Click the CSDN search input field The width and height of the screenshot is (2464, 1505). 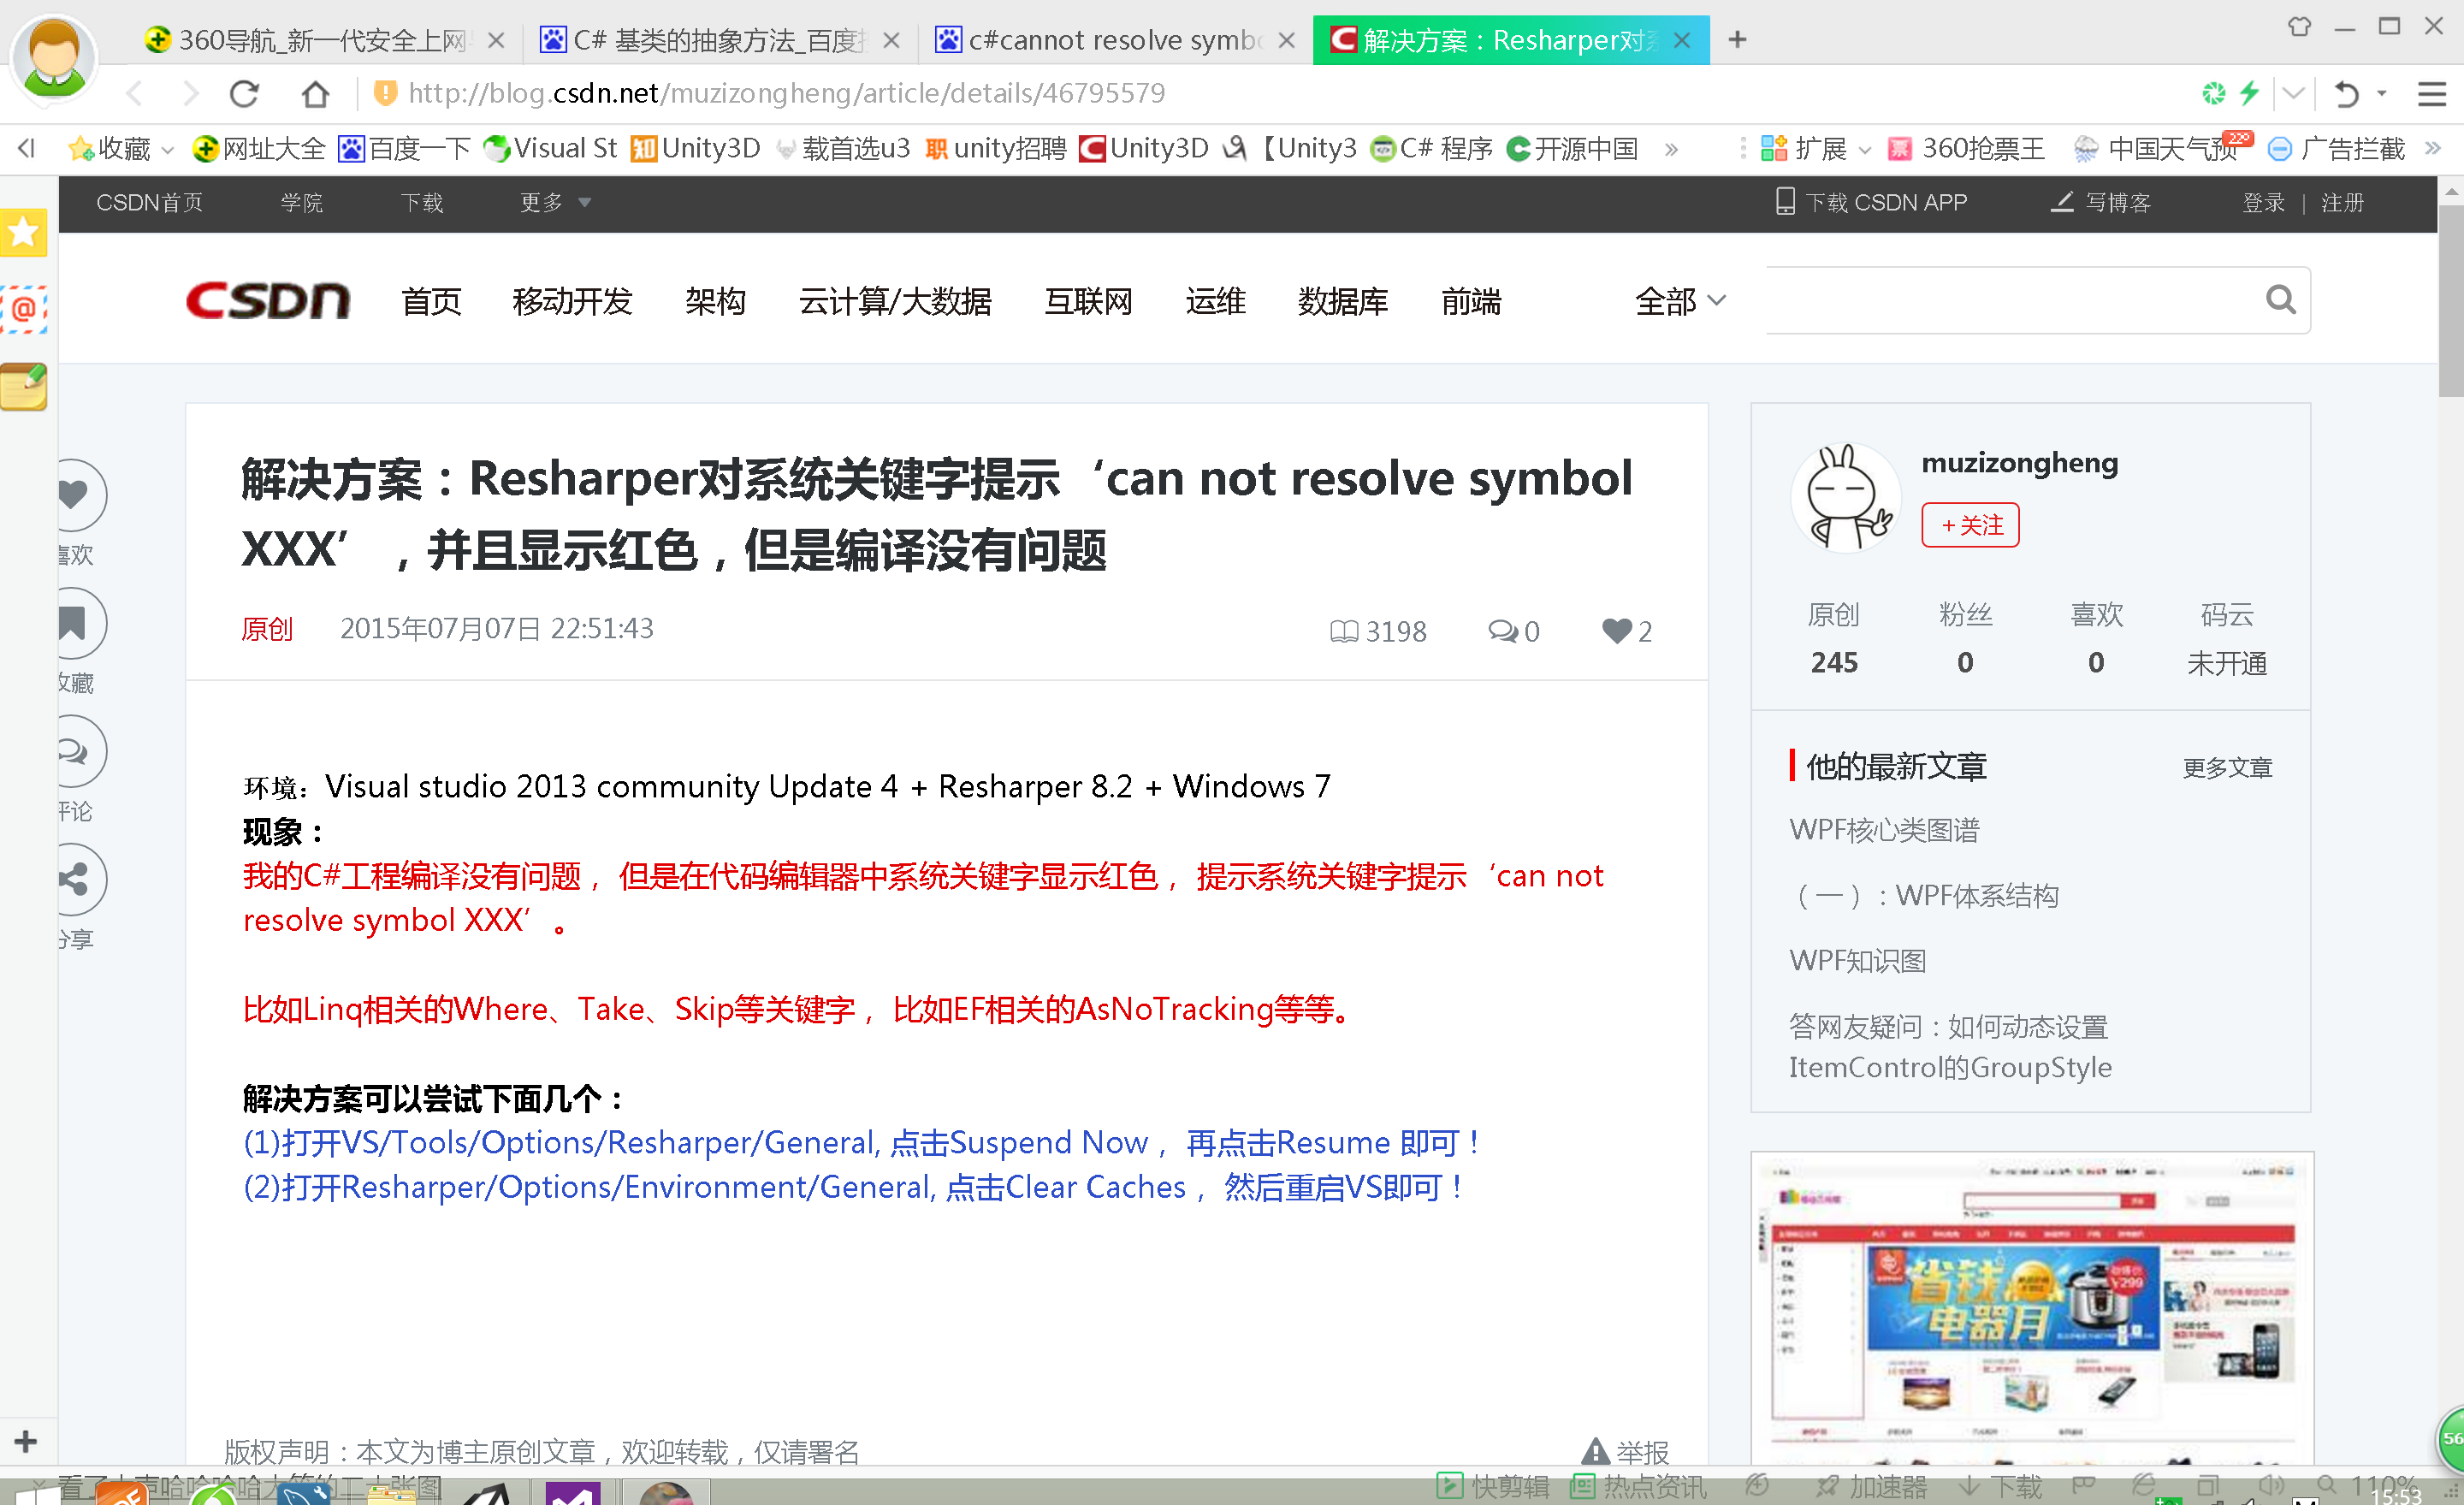click(2010, 300)
